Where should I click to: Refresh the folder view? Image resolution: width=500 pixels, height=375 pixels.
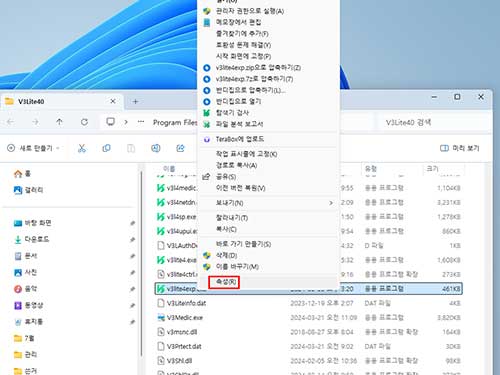84,122
